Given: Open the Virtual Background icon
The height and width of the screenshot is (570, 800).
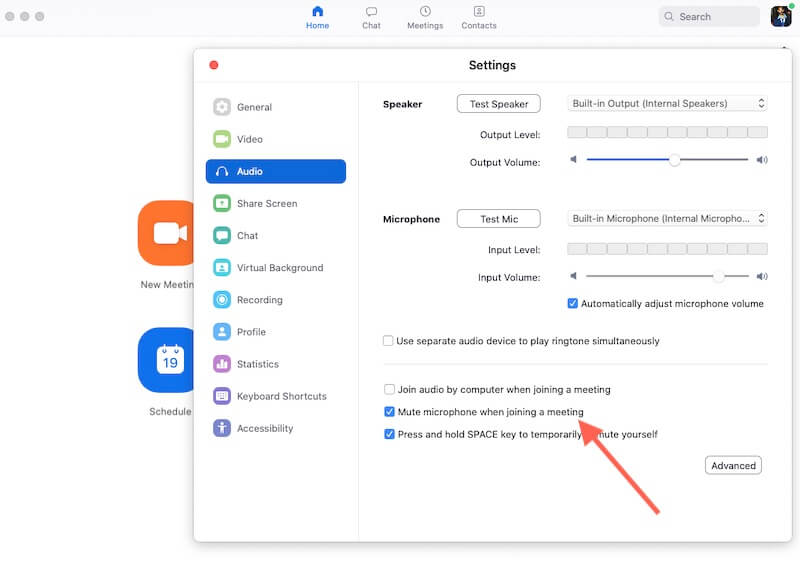Looking at the screenshot, I should [x=221, y=267].
